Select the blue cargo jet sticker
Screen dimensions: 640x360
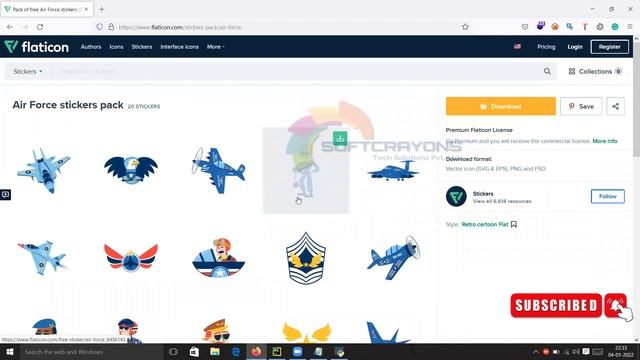[392, 171]
